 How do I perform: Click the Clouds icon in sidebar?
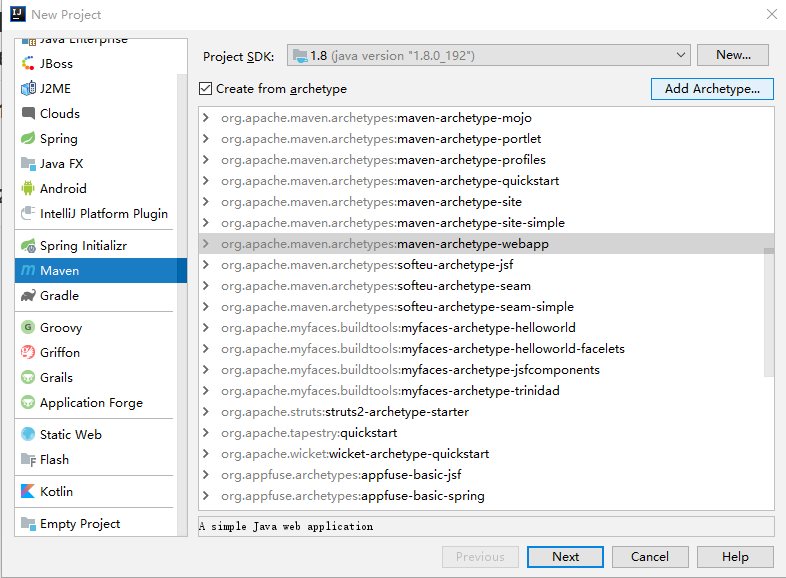28,113
